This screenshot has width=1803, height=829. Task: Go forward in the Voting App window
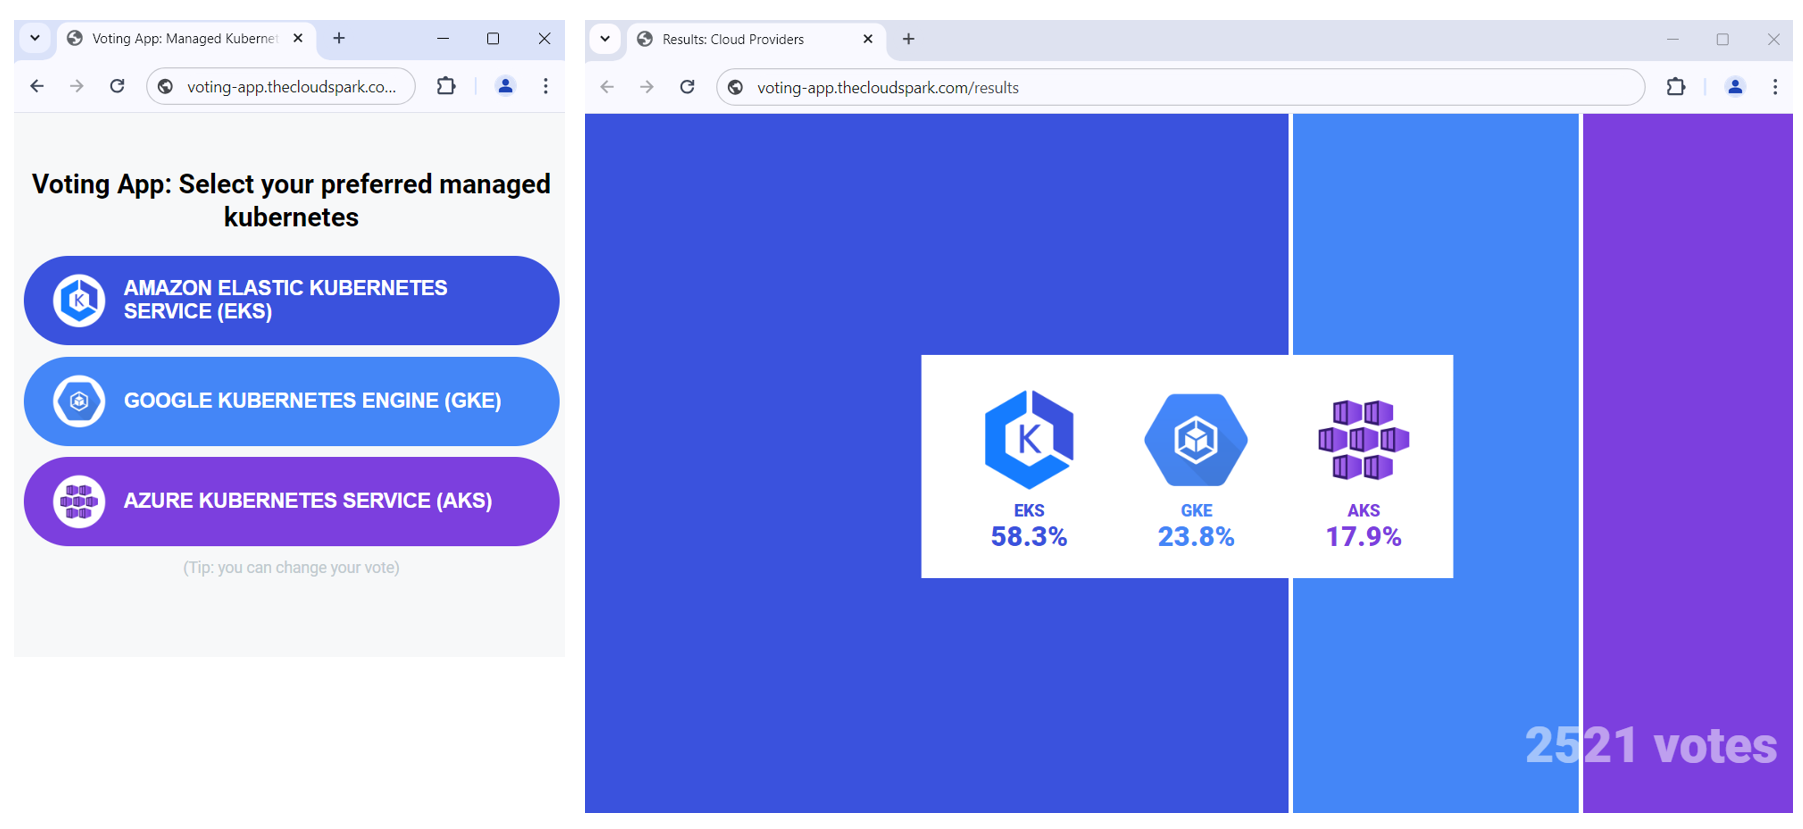[77, 86]
